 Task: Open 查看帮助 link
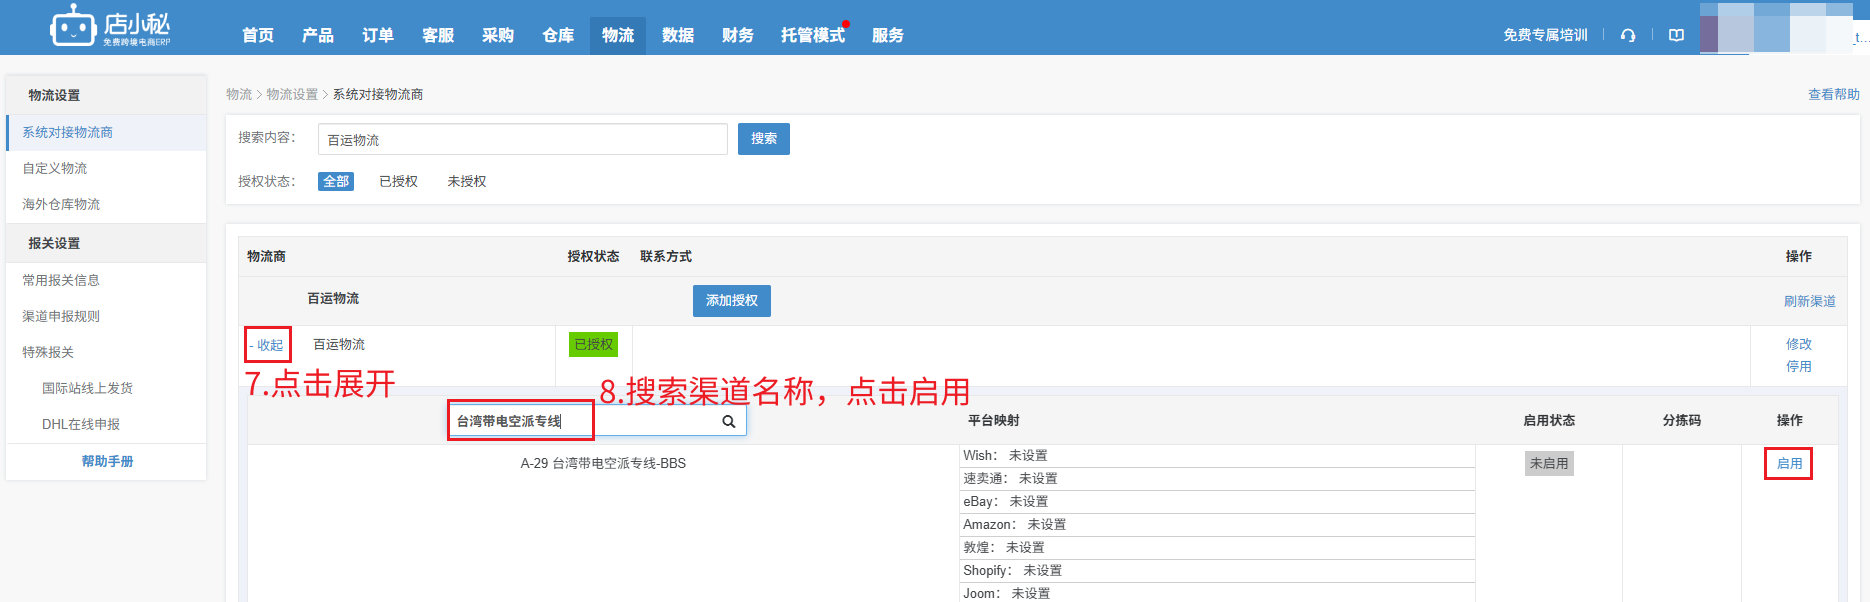[1833, 94]
